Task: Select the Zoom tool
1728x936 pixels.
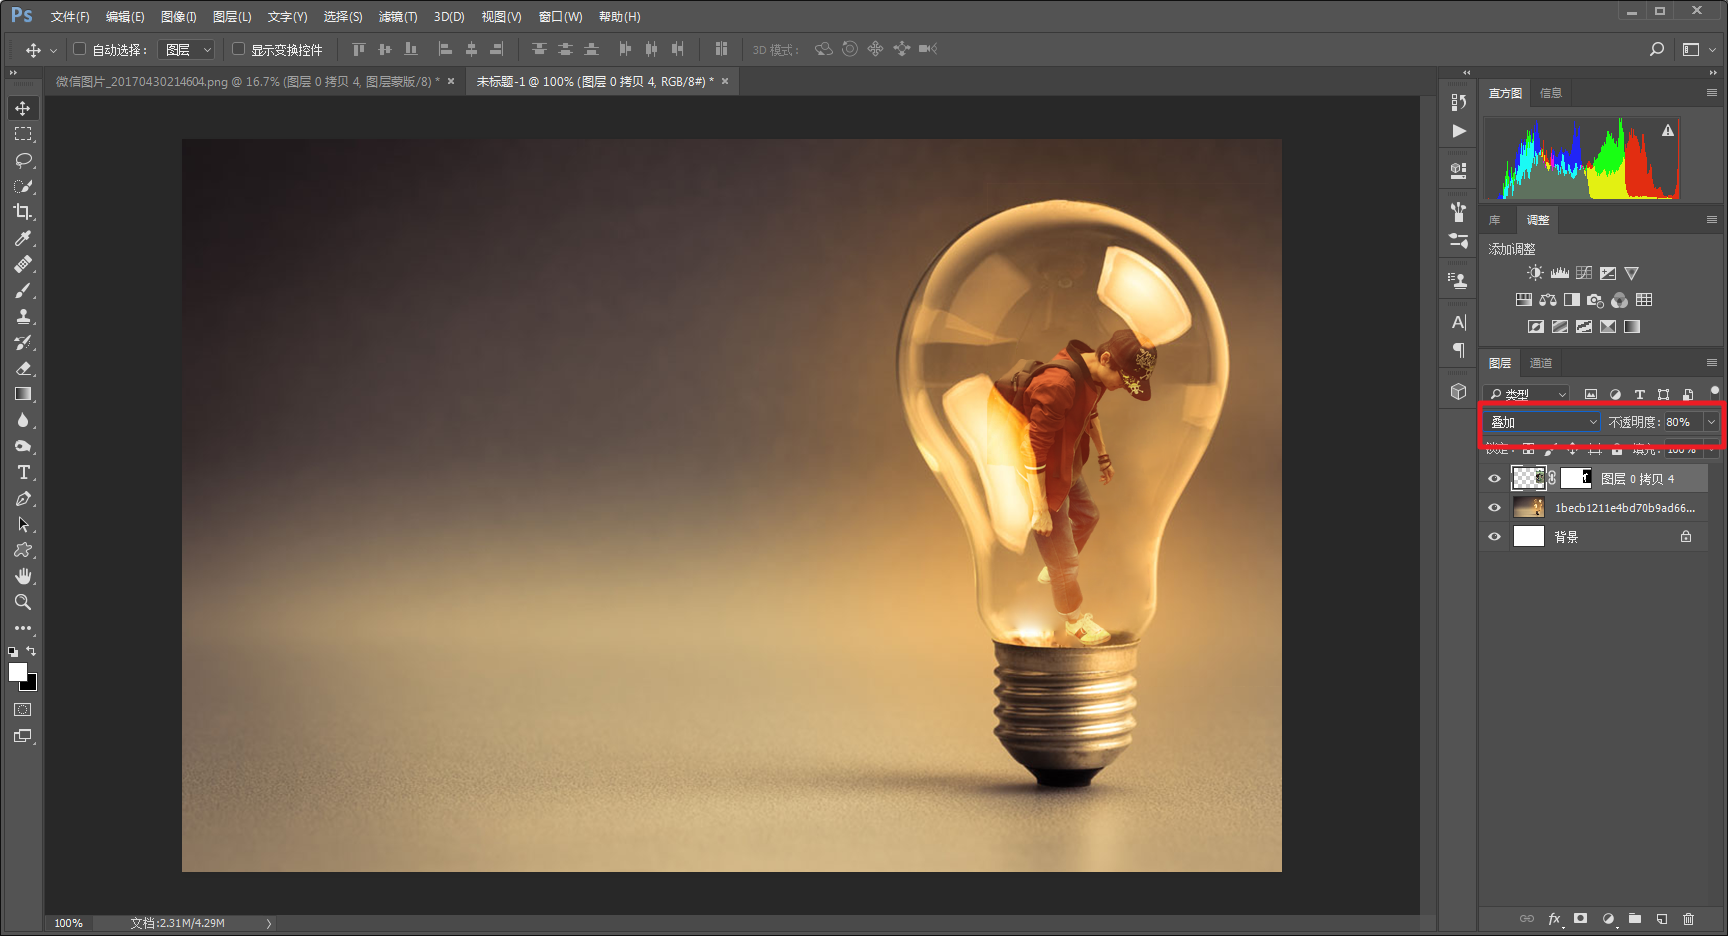Action: point(23,602)
